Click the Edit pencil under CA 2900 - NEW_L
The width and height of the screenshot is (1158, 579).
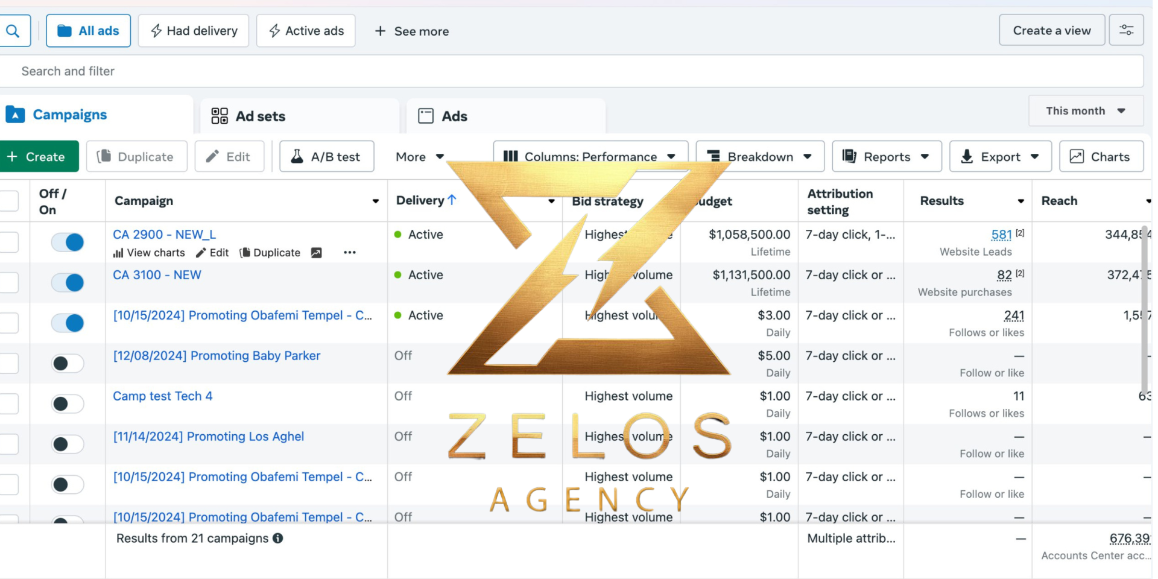(x=200, y=253)
